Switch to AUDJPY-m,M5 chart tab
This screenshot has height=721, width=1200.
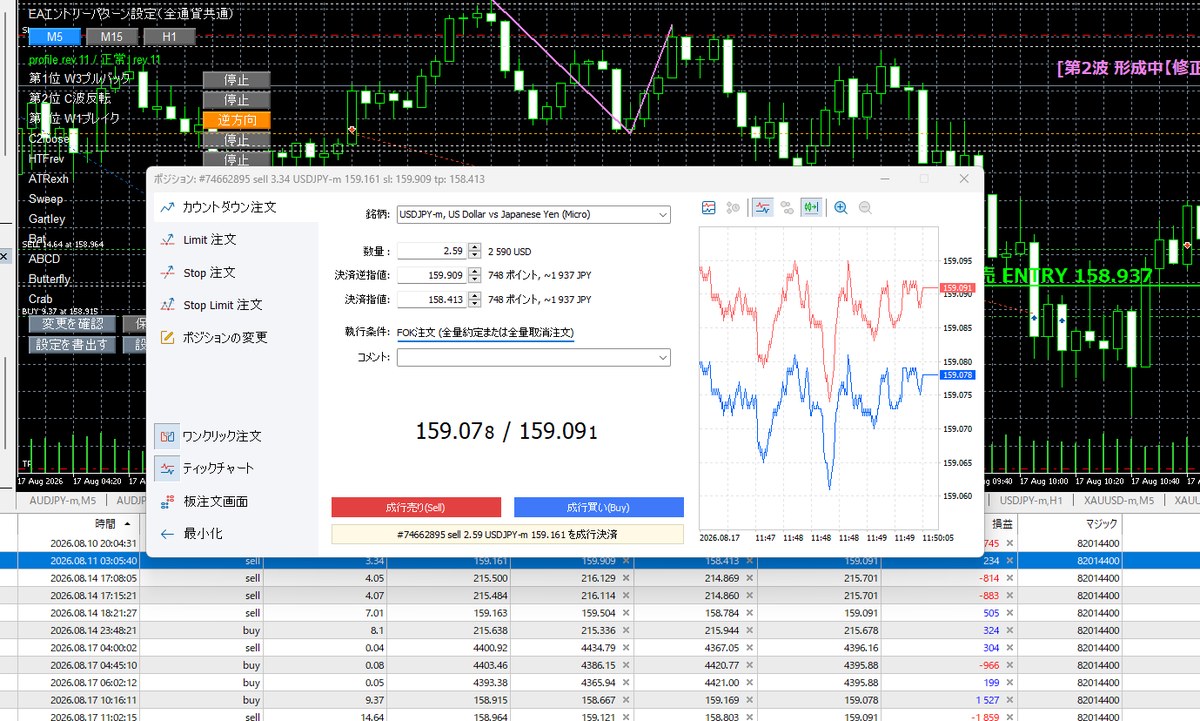tap(63, 500)
